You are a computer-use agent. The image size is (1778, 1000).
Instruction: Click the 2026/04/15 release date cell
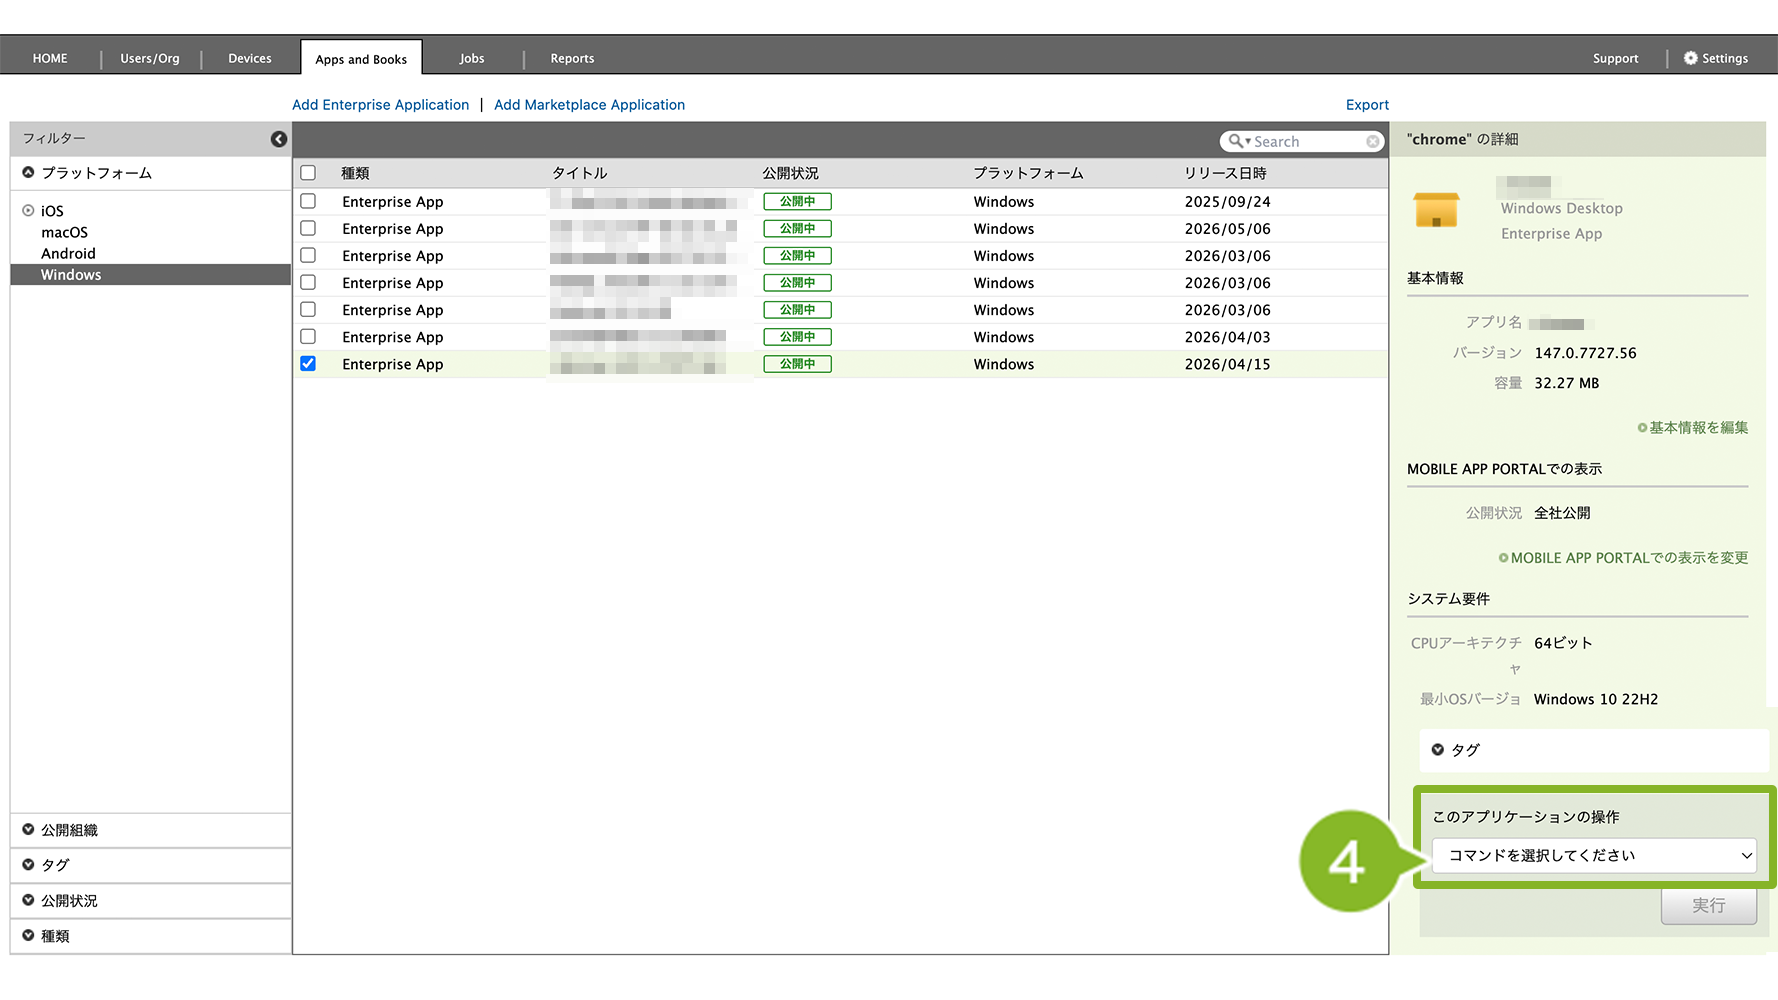click(1227, 364)
